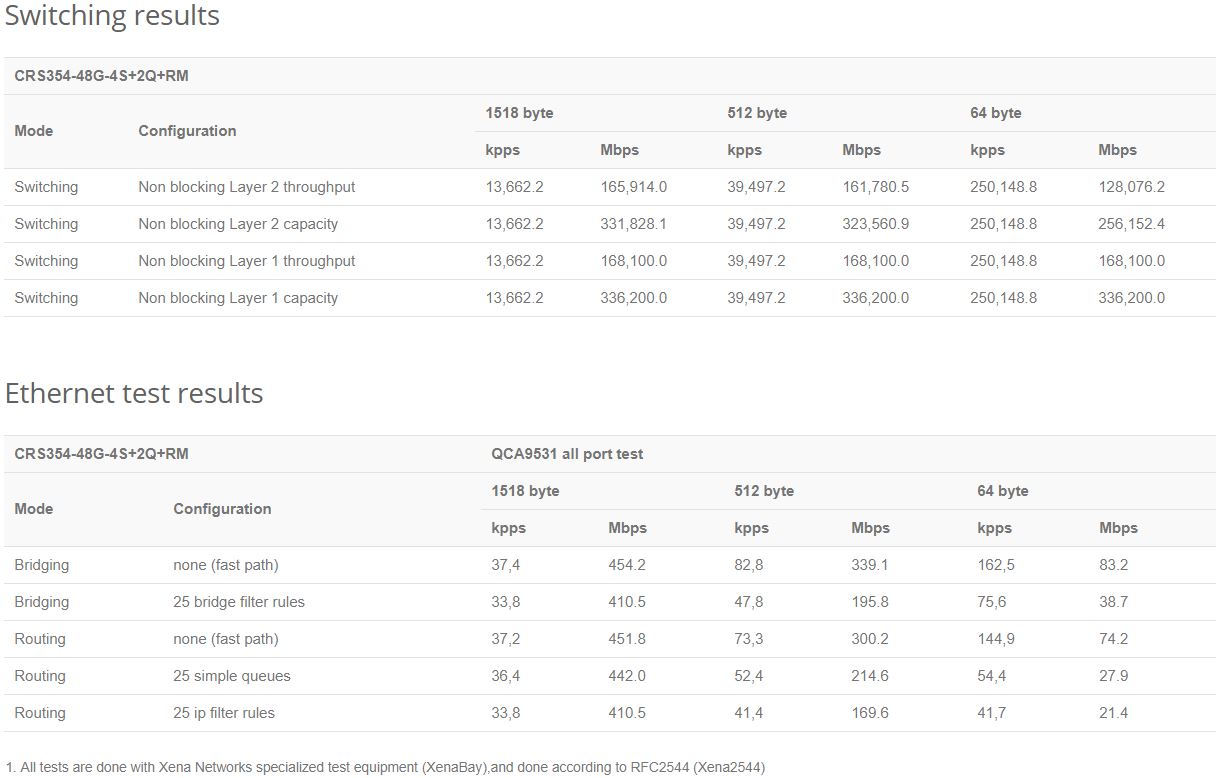Screen dimensions: 1222x778
Task: Click CRS354-48G-4S+2Q+RM title in Ethernet test table
Action: click(101, 454)
